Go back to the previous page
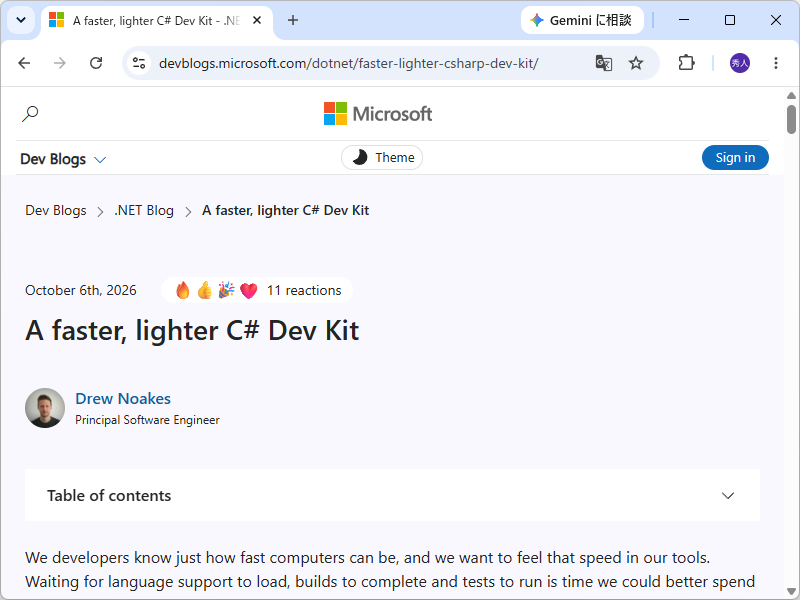 24,63
